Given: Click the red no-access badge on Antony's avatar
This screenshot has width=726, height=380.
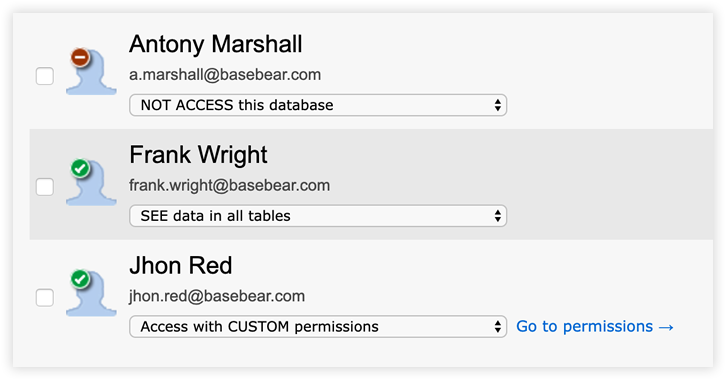Looking at the screenshot, I should tap(80, 58).
